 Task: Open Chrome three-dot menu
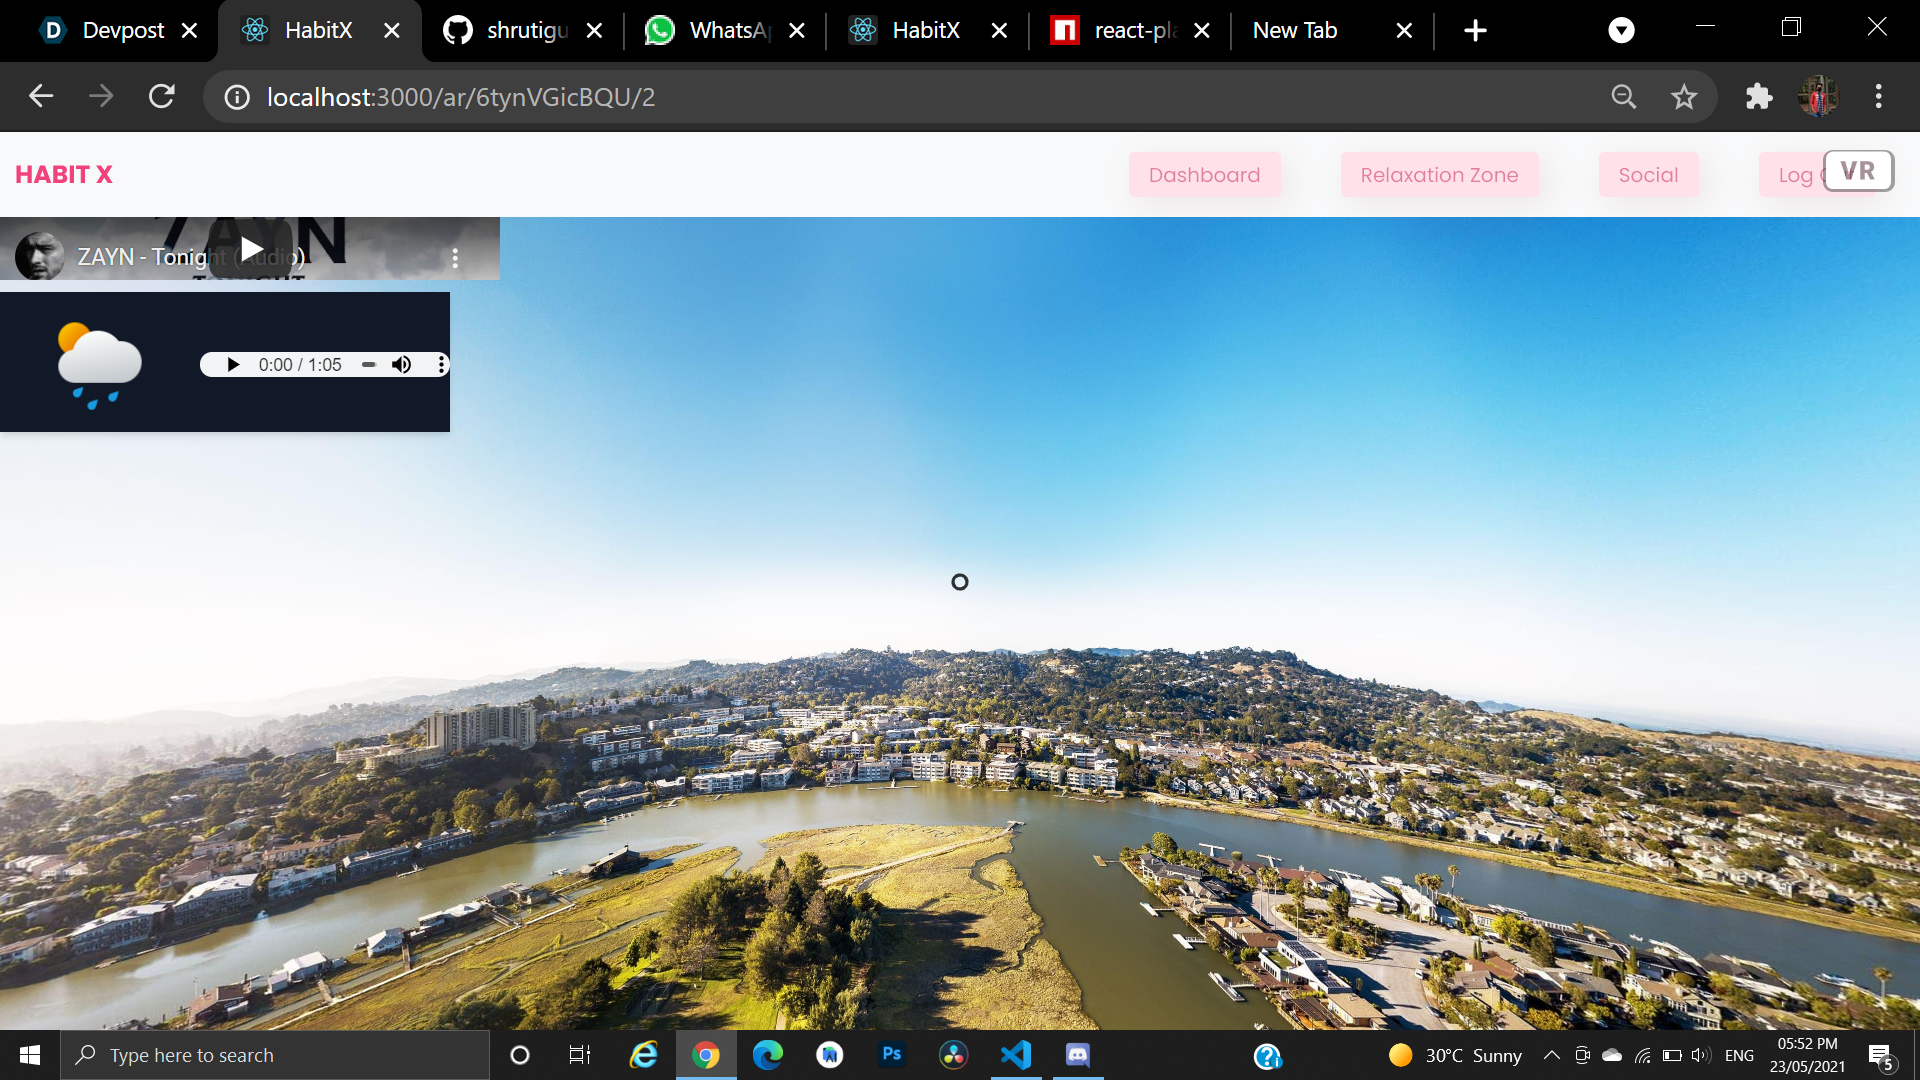(1878, 97)
